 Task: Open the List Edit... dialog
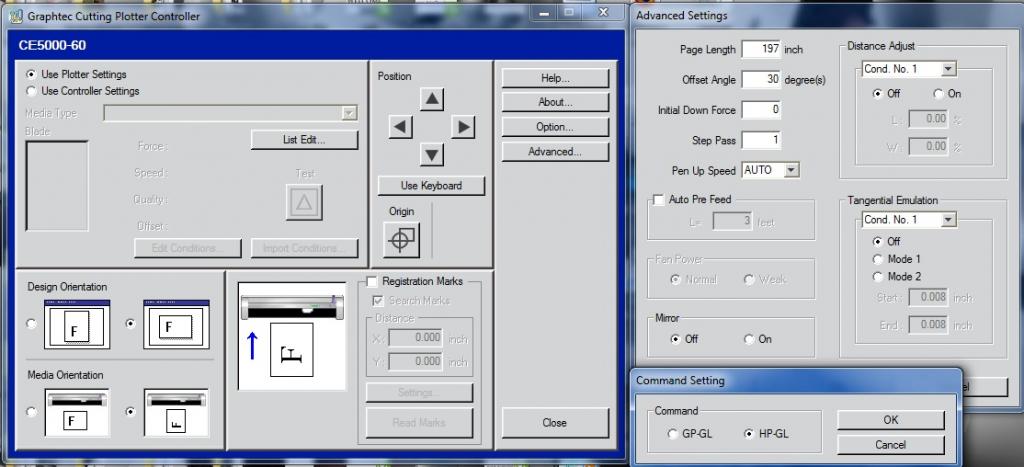[303, 140]
